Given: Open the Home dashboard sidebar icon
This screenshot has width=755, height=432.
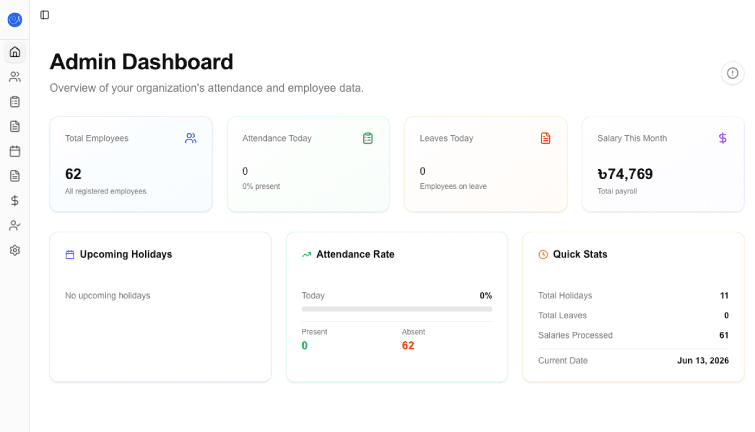Looking at the screenshot, I should tap(15, 52).
